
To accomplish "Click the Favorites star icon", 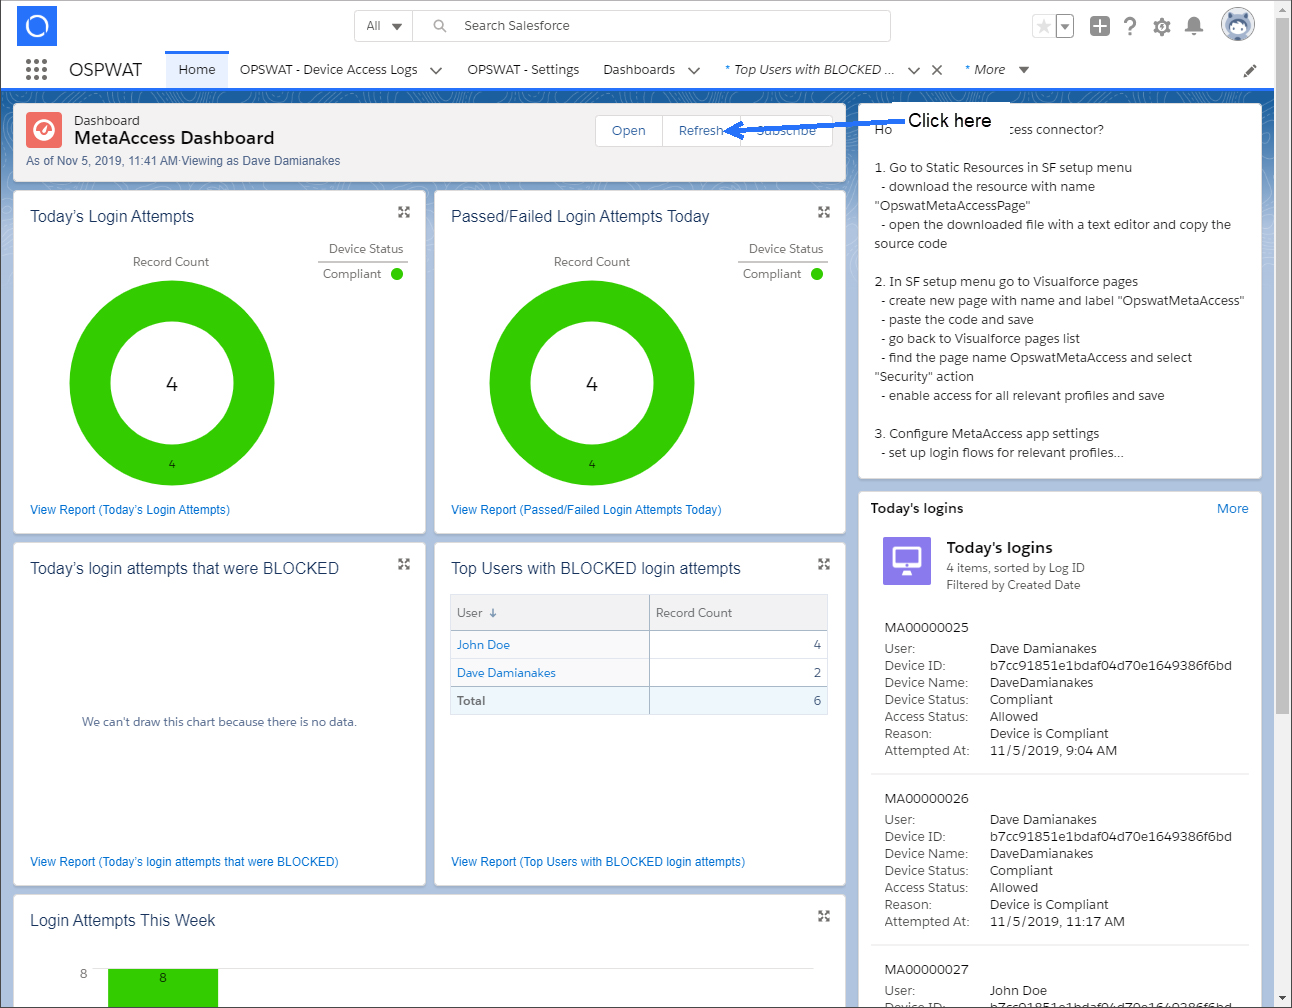I will pyautogui.click(x=1044, y=26).
